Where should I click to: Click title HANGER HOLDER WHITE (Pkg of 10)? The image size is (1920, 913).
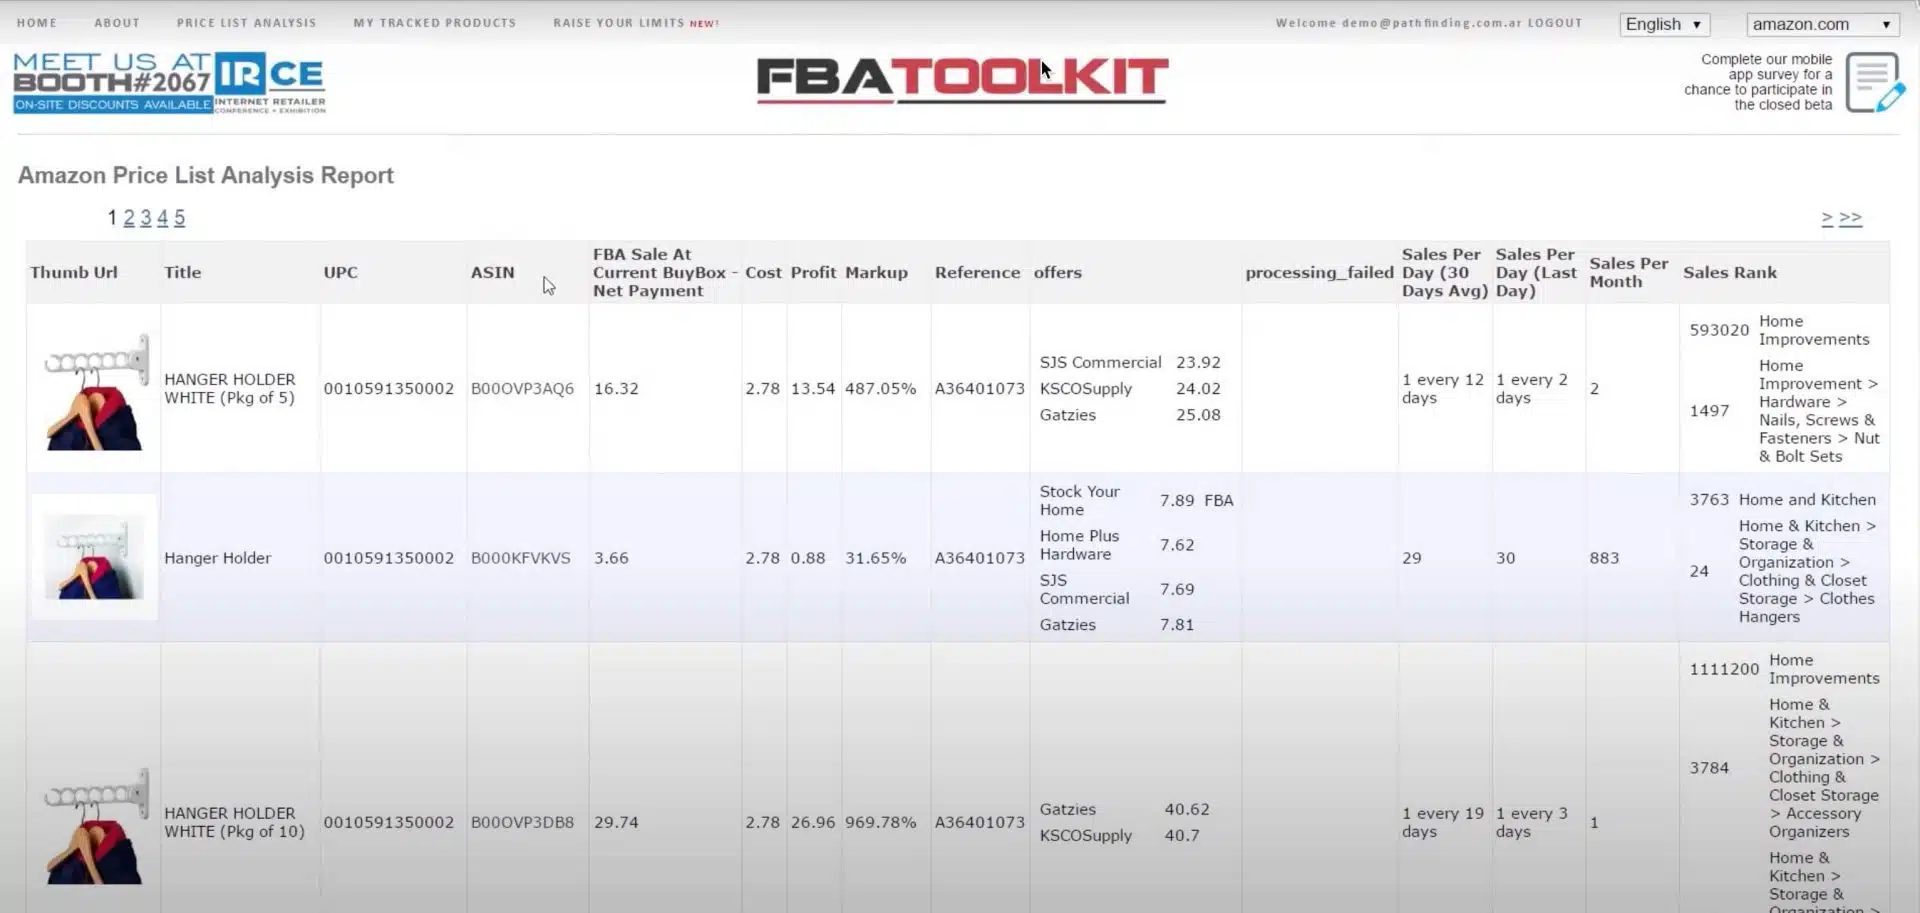pyautogui.click(x=234, y=822)
